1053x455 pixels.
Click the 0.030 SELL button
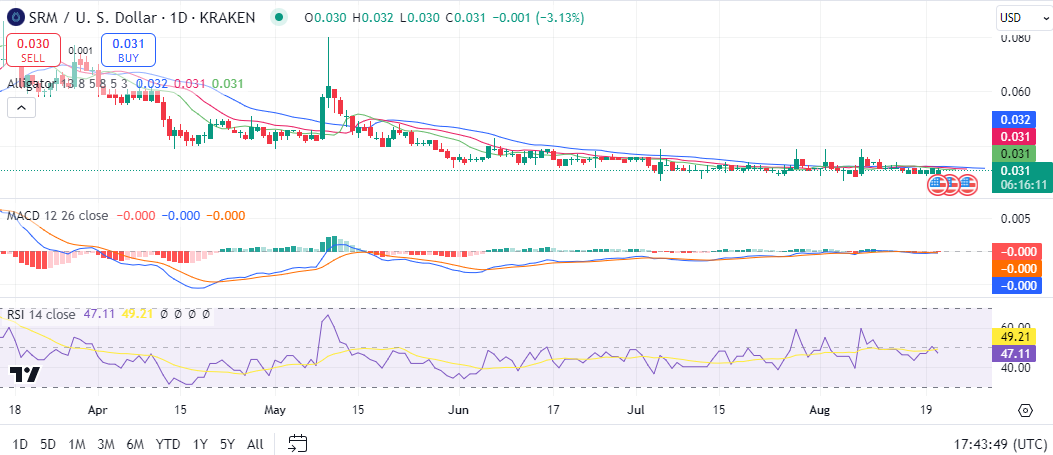coord(32,50)
